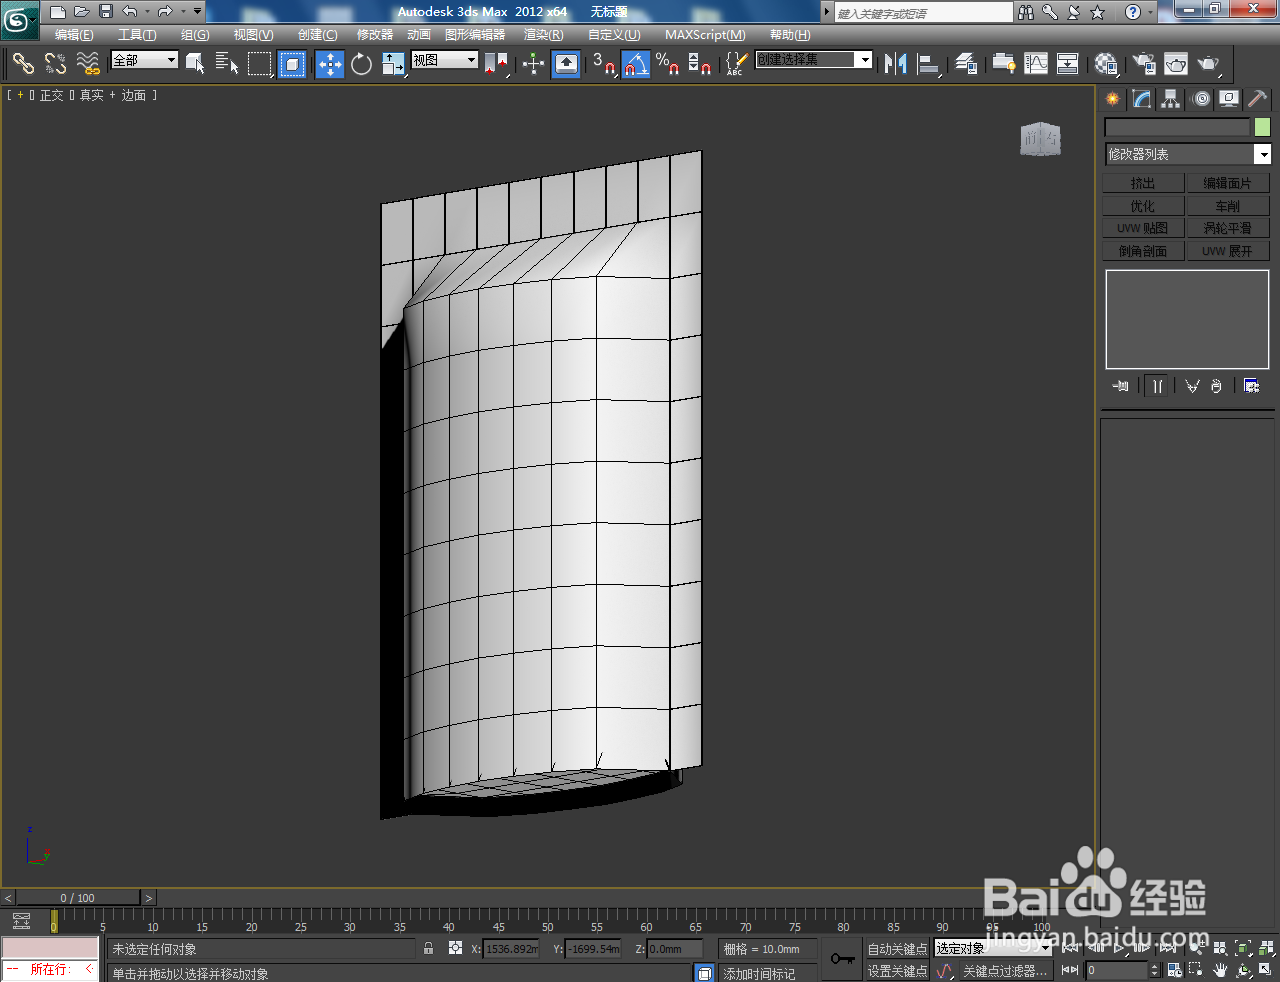Open Rendered Frame Window icon

click(1176, 64)
